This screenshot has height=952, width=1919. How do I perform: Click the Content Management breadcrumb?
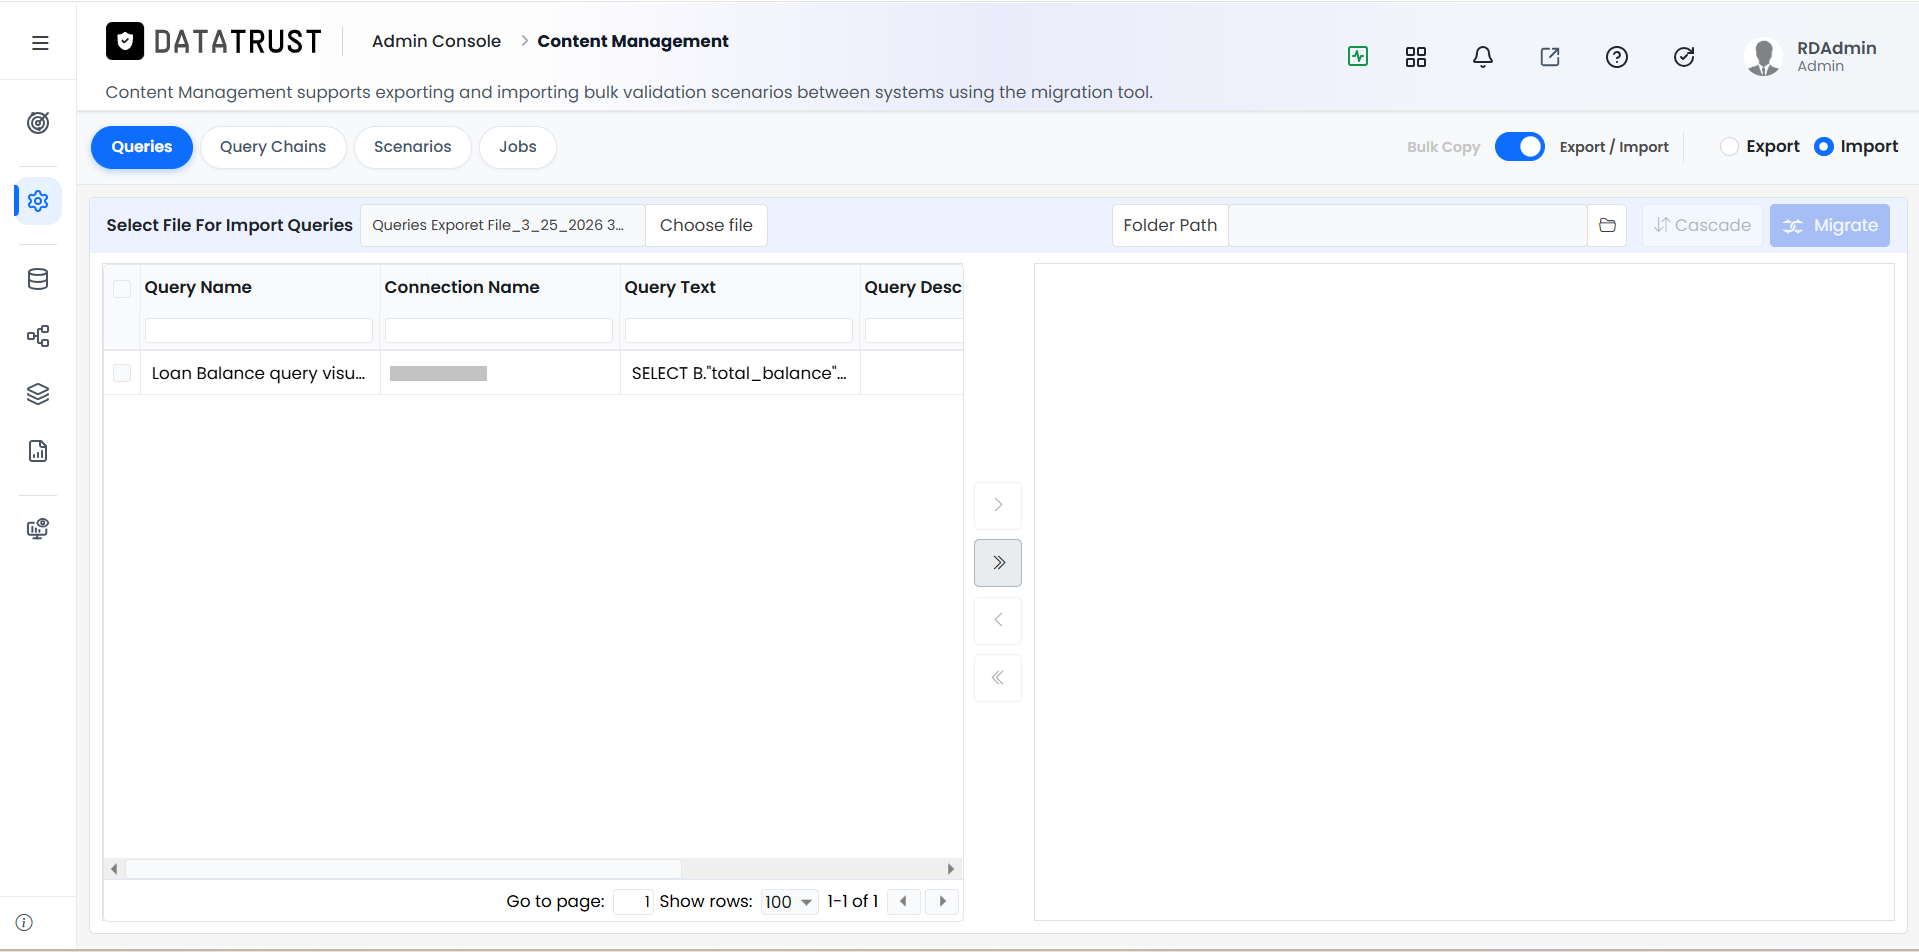(633, 41)
